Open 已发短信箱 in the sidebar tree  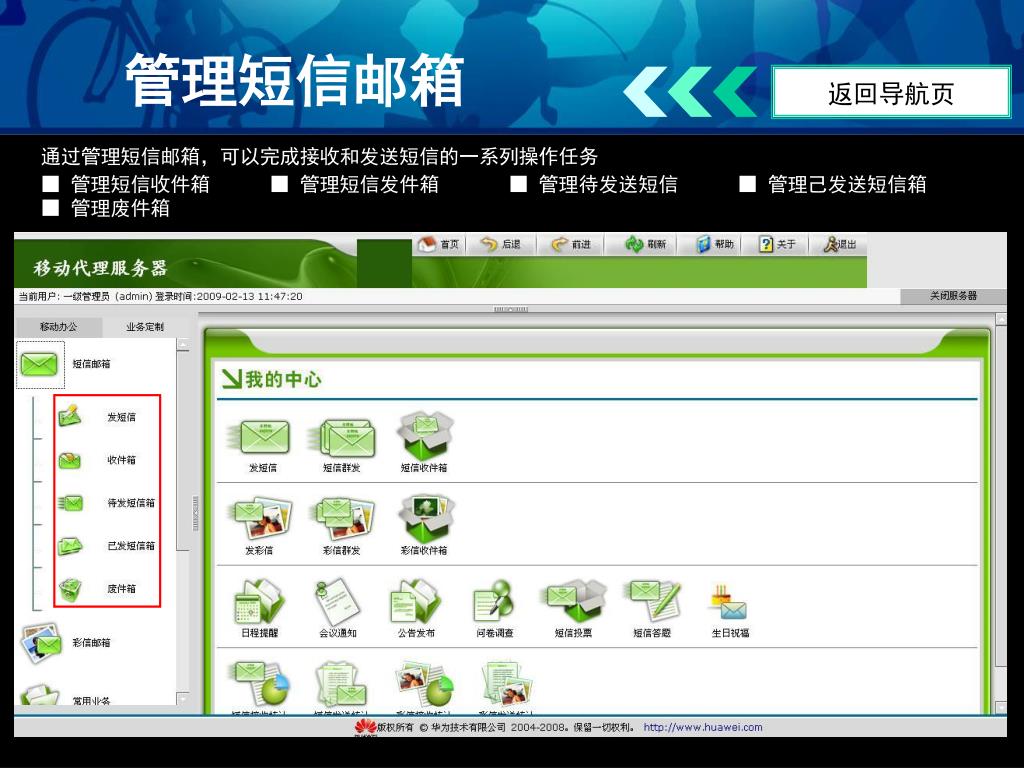pyautogui.click(x=107, y=546)
